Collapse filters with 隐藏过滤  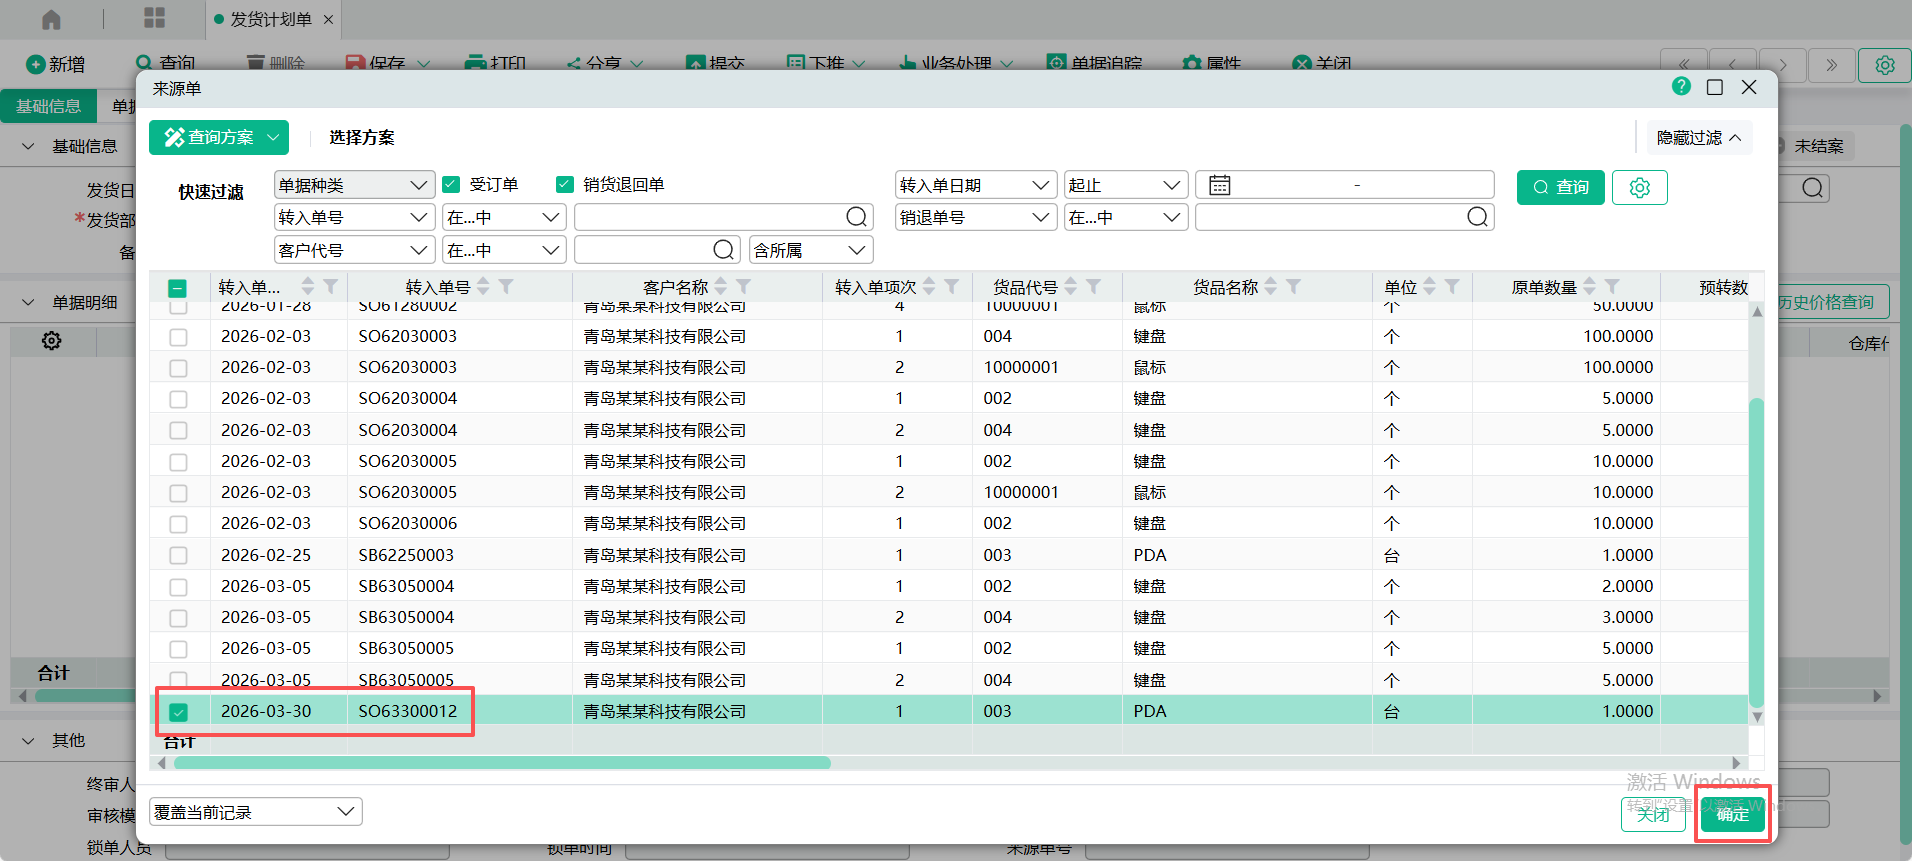1698,138
